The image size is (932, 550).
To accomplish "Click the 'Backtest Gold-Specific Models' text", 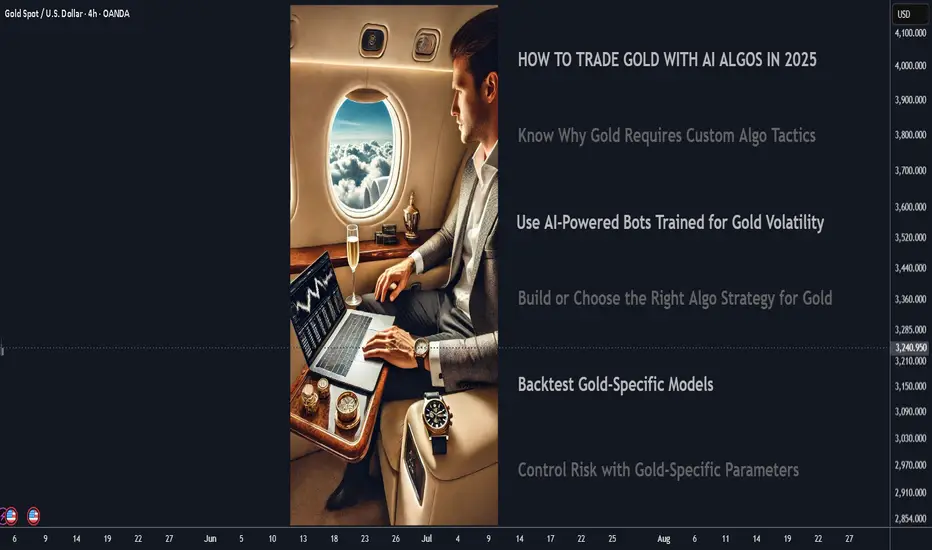I will (x=615, y=385).
